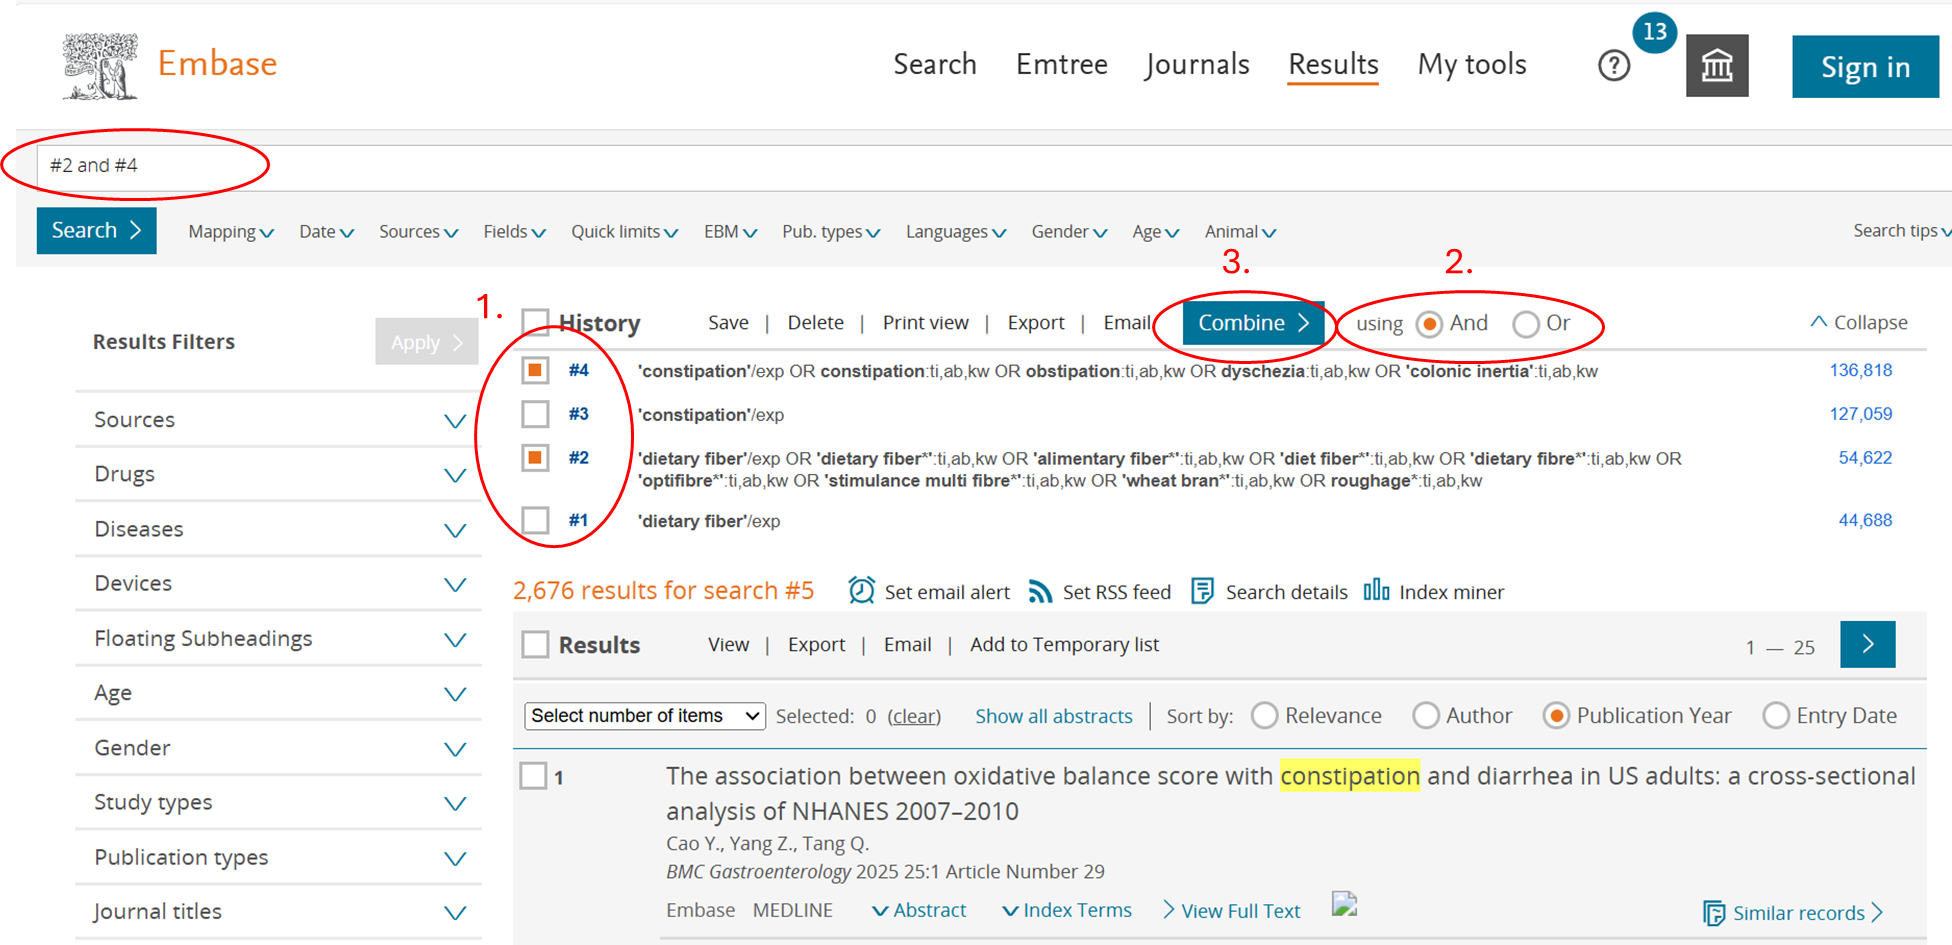1952x945 pixels.
Task: Click the Set email alert clock icon
Action: 861,591
